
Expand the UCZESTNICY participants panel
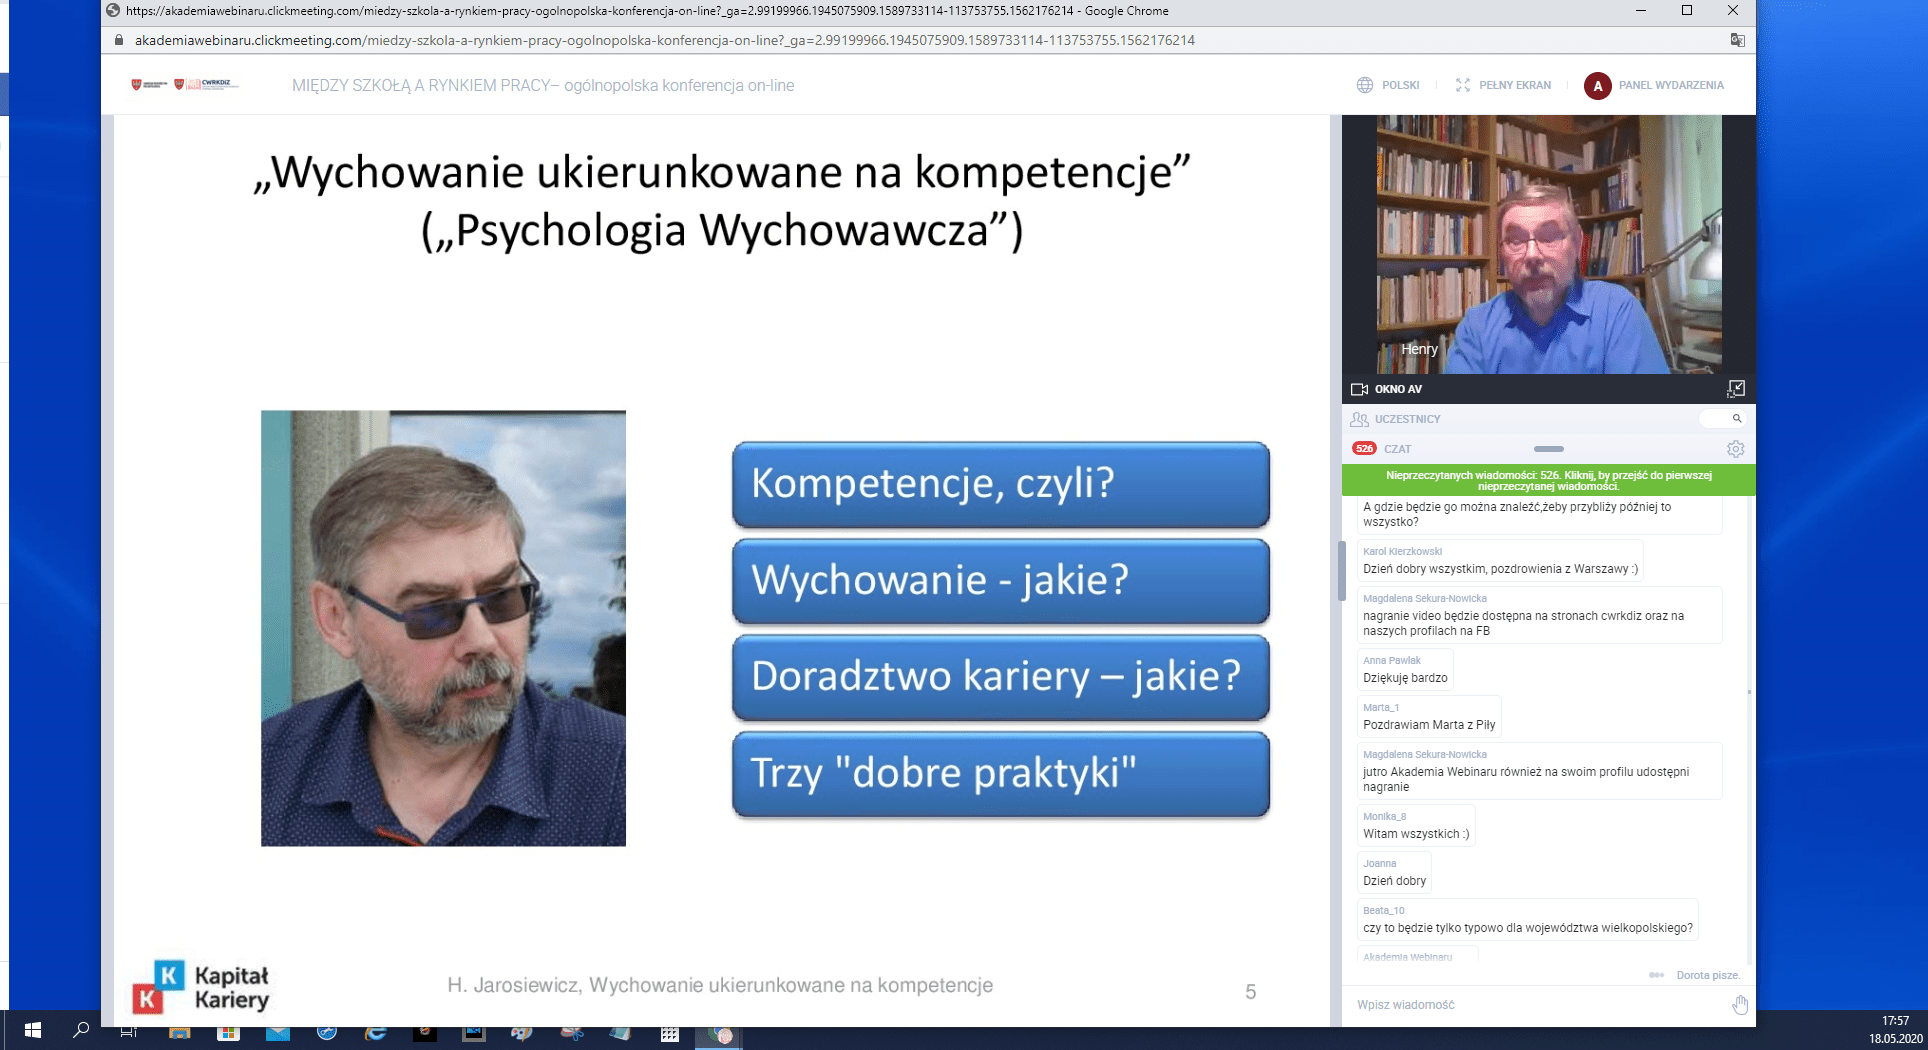1407,419
